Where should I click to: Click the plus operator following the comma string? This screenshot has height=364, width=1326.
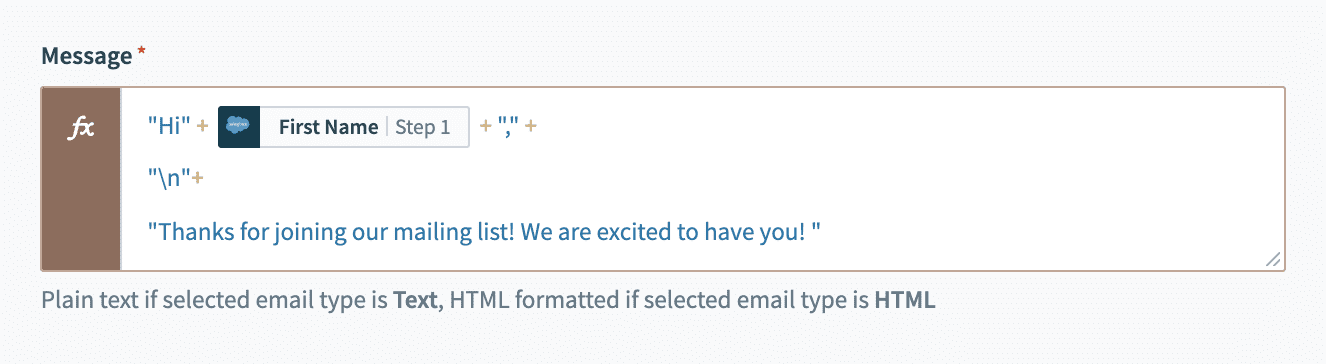(x=531, y=127)
